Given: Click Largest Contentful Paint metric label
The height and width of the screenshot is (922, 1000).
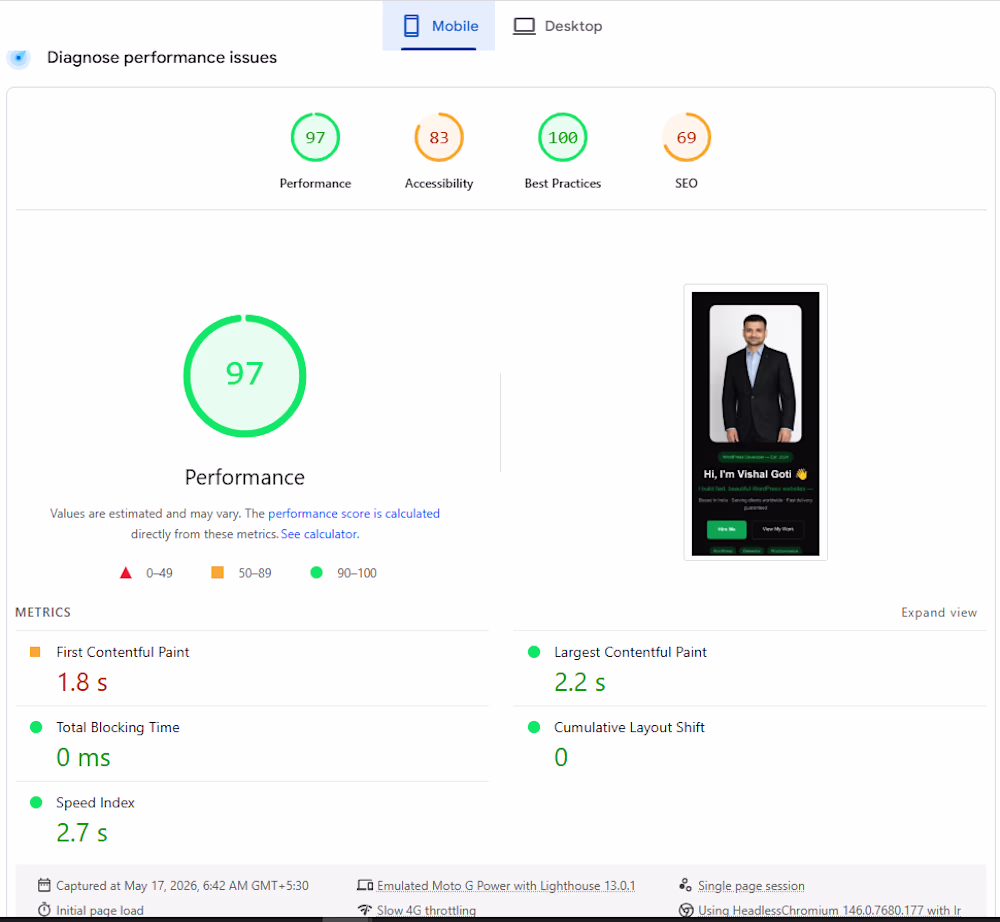Looking at the screenshot, I should tap(630, 652).
